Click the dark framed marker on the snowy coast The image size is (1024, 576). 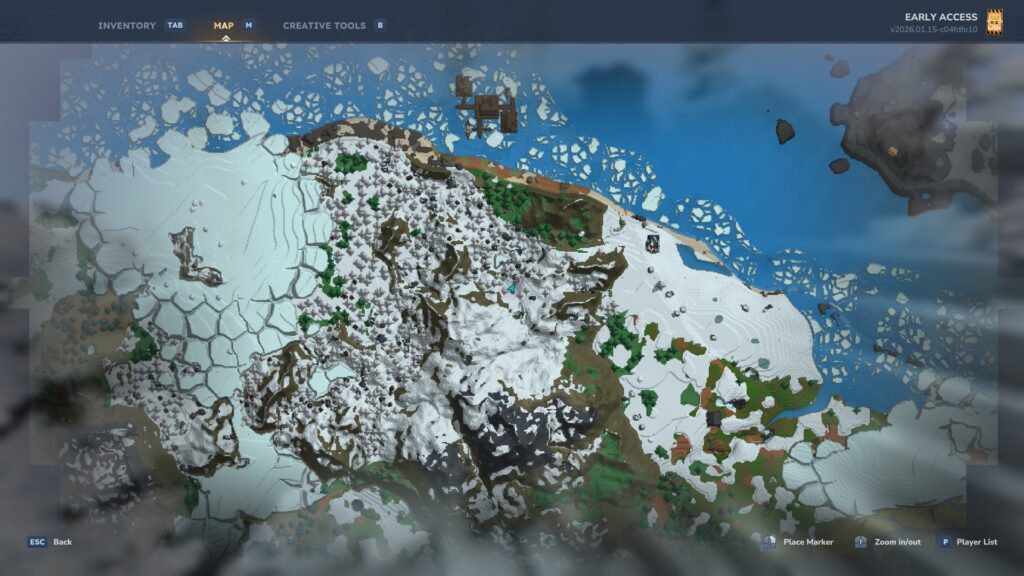(652, 244)
